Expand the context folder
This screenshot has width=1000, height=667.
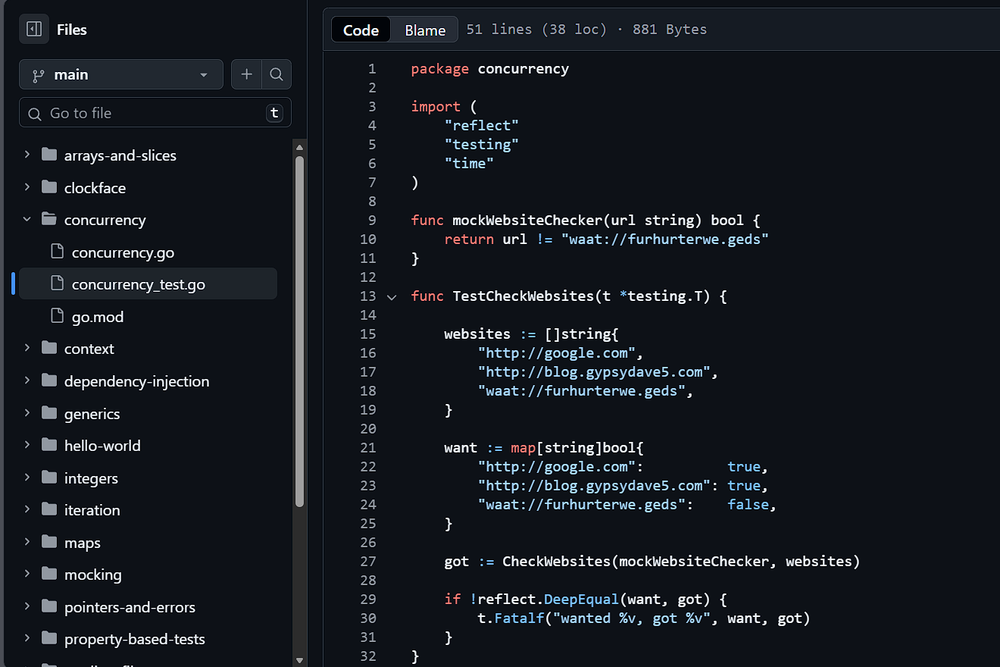pos(88,348)
